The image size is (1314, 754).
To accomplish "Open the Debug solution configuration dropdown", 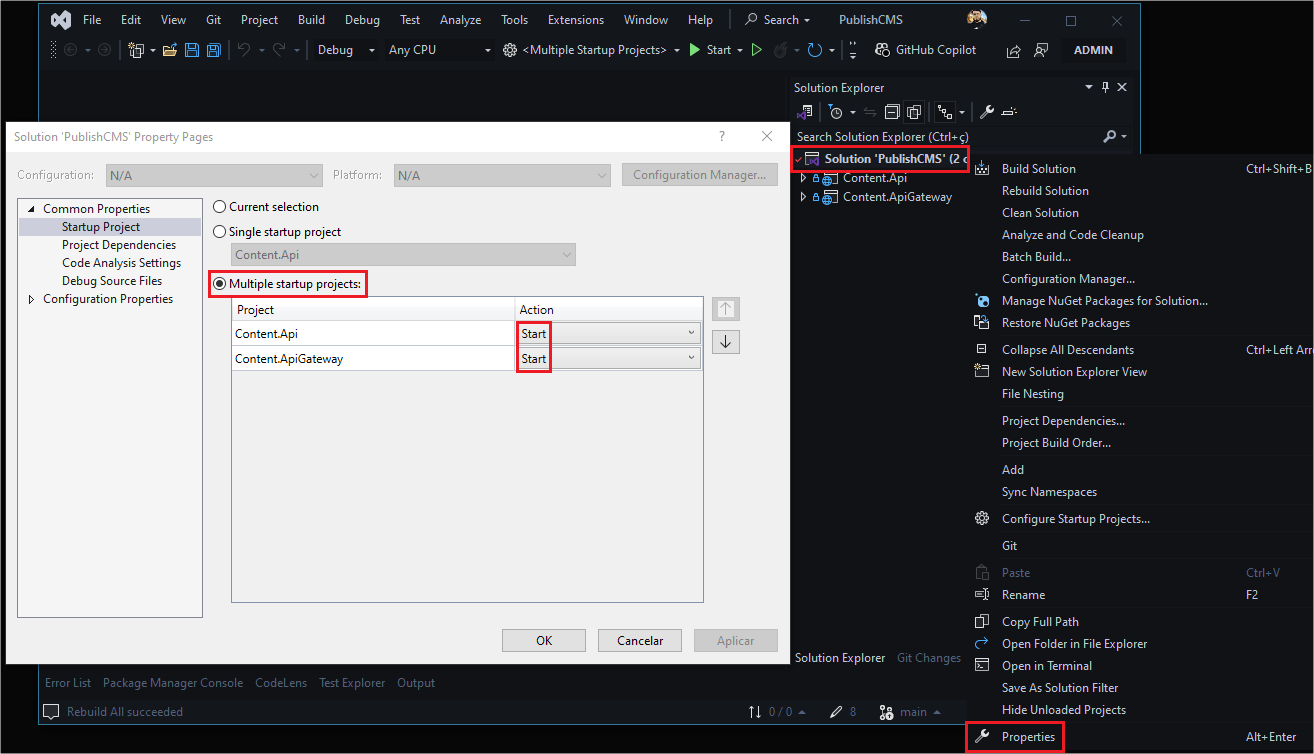I will click(x=347, y=50).
